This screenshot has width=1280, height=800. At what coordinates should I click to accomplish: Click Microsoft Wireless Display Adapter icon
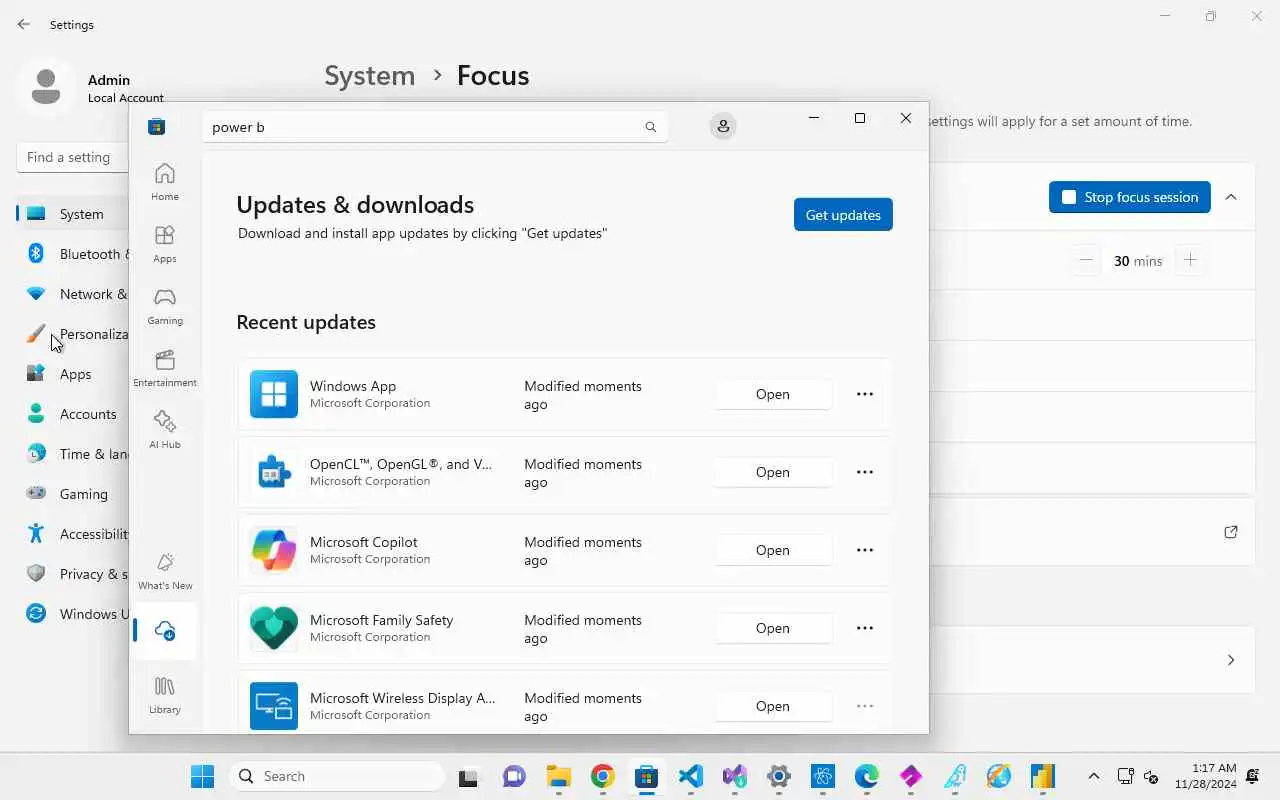(274, 706)
